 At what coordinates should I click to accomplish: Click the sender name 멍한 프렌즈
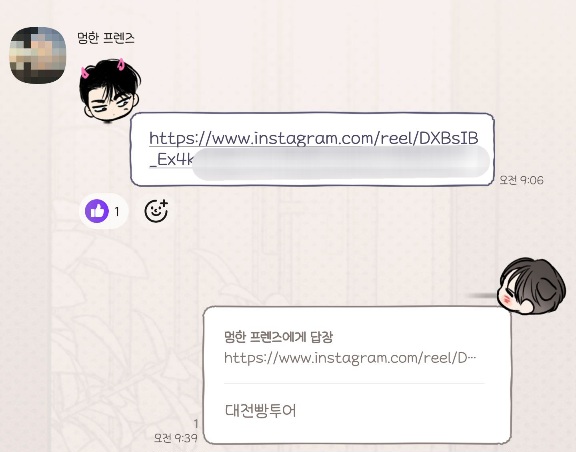106,38
